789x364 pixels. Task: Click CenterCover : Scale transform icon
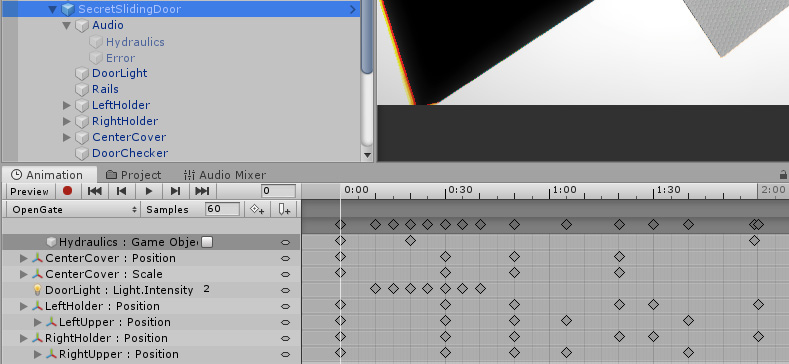tap(37, 274)
